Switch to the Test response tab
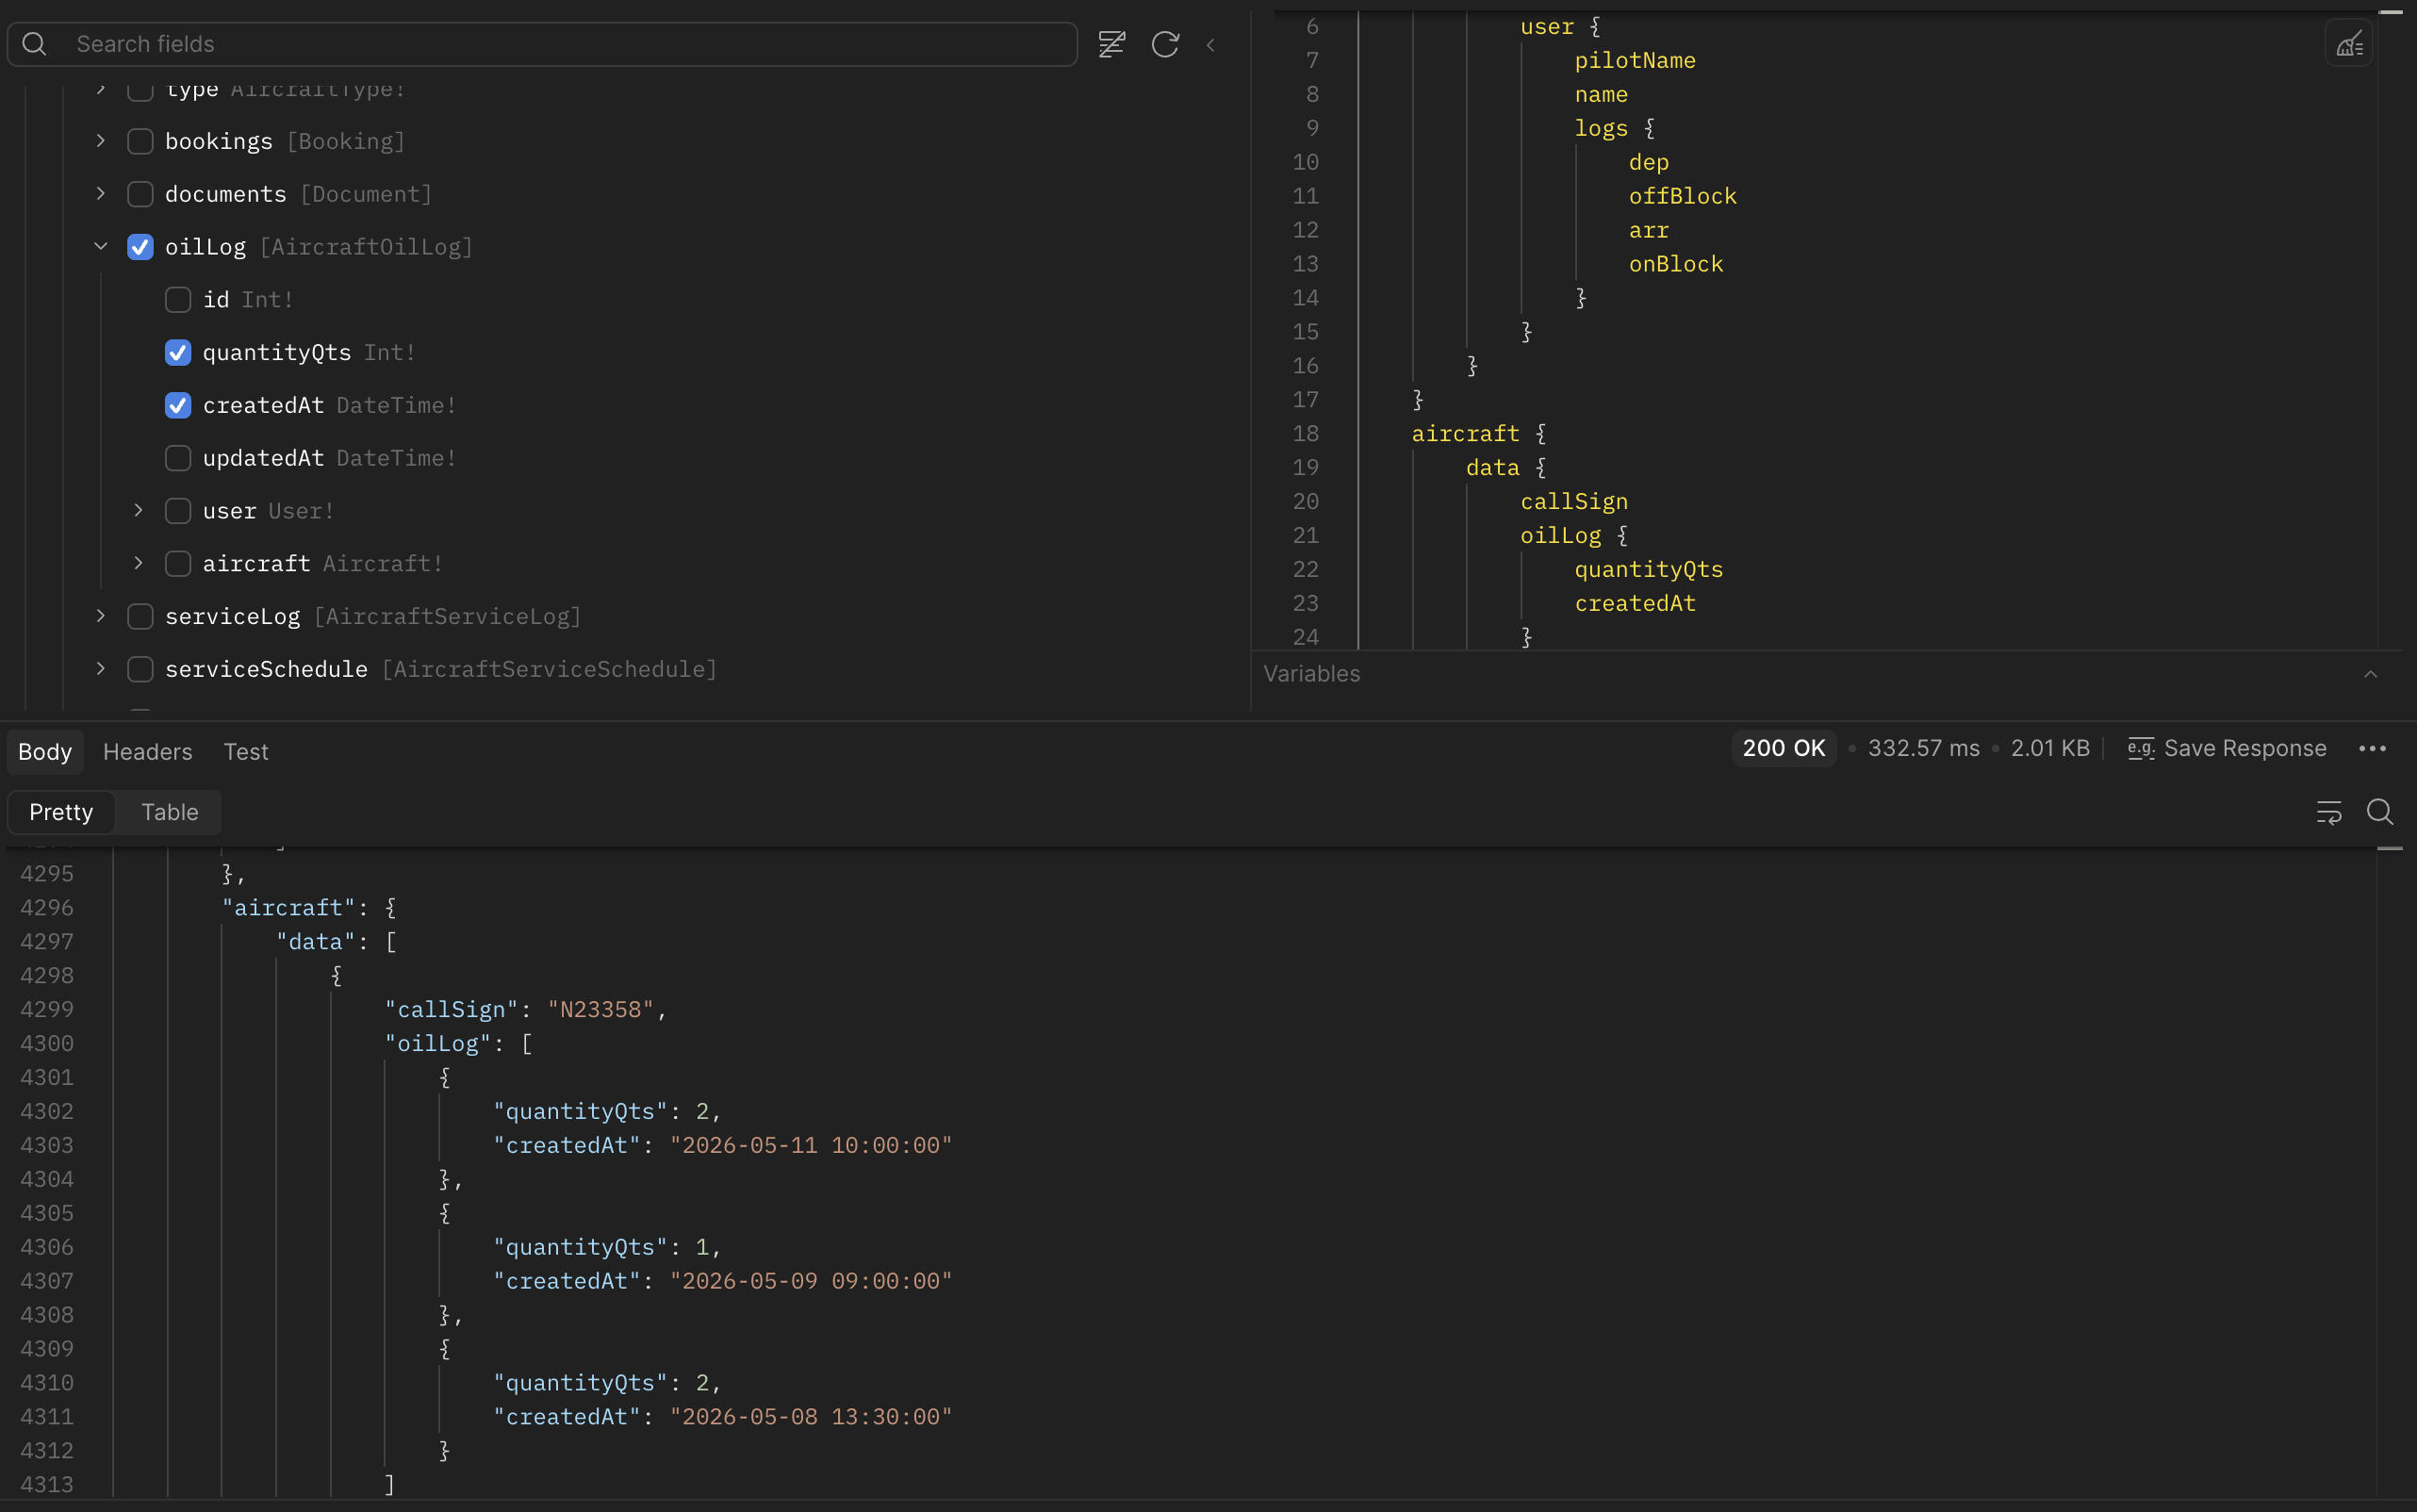This screenshot has height=1512, width=2417. 246,751
